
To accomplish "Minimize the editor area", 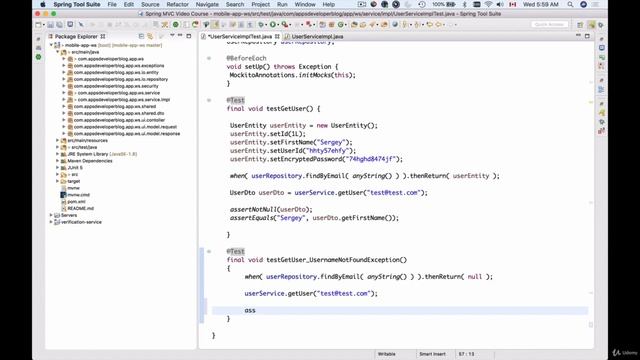I will [x=578, y=36].
